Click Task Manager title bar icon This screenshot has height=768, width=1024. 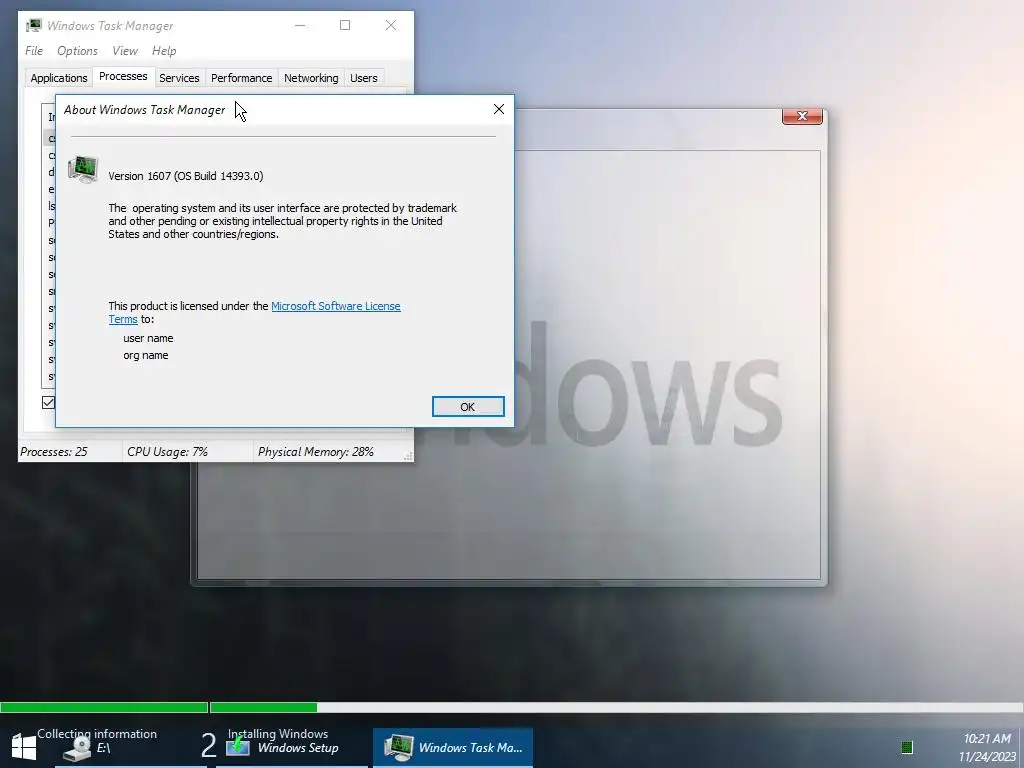click(x=33, y=25)
